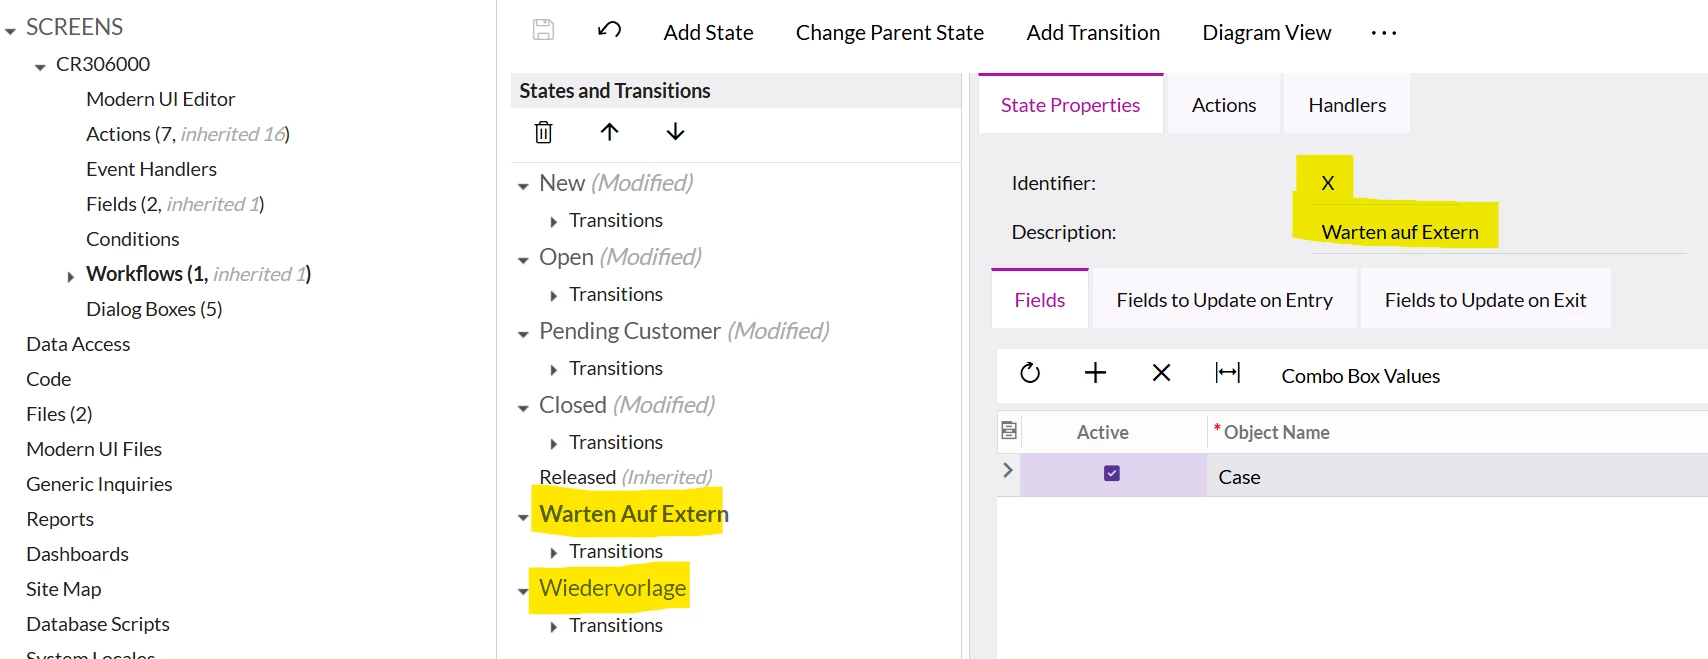Add a new row with plus icon
Screen dimensions: 1708x659
pyautogui.click(x=1095, y=373)
